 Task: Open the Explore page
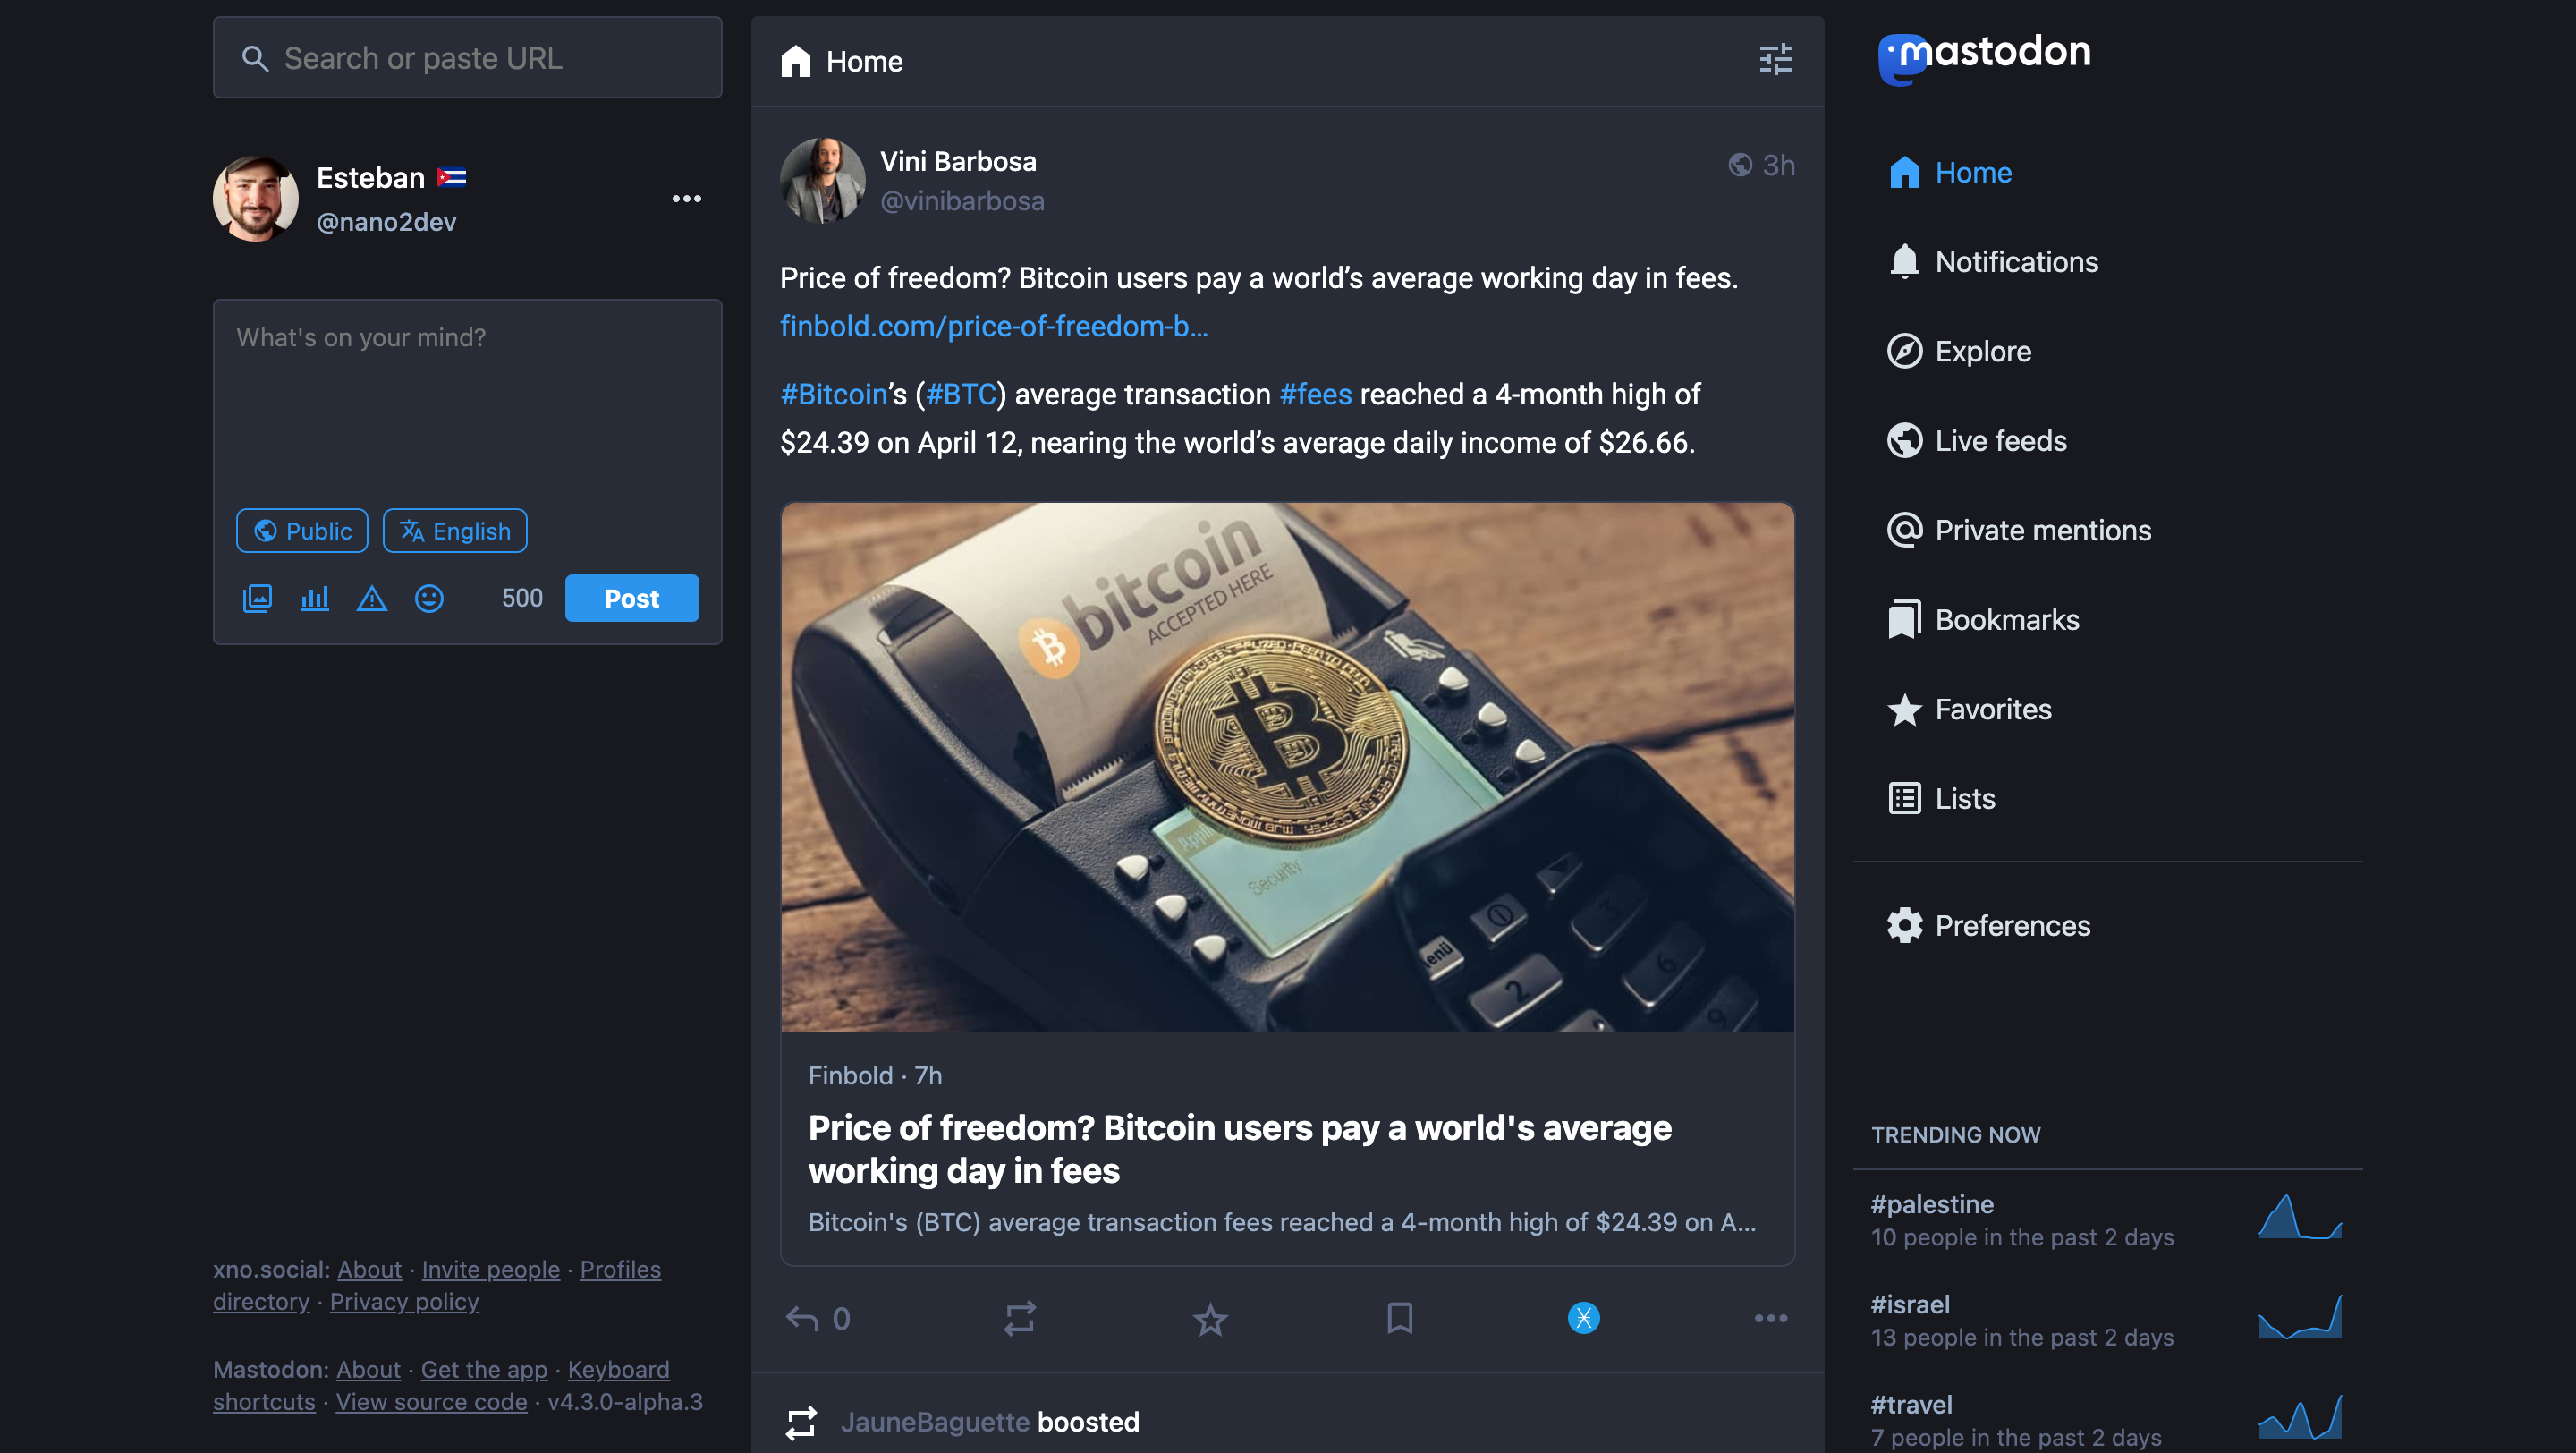(x=1982, y=351)
